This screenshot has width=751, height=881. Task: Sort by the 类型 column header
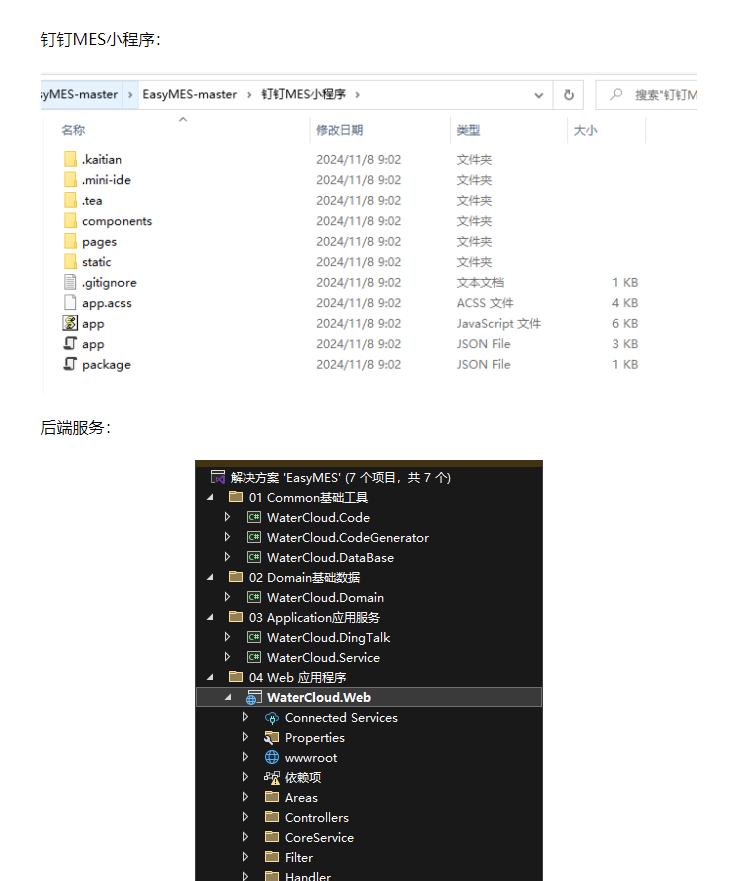coord(468,130)
